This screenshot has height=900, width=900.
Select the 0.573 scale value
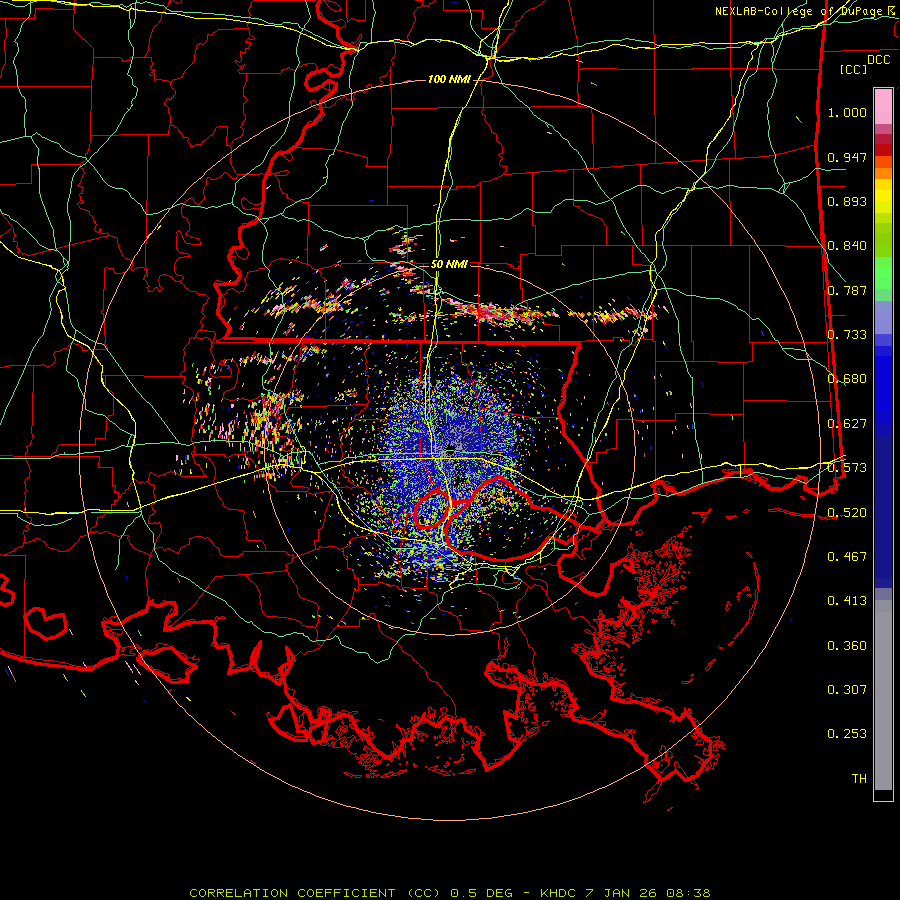[847, 468]
